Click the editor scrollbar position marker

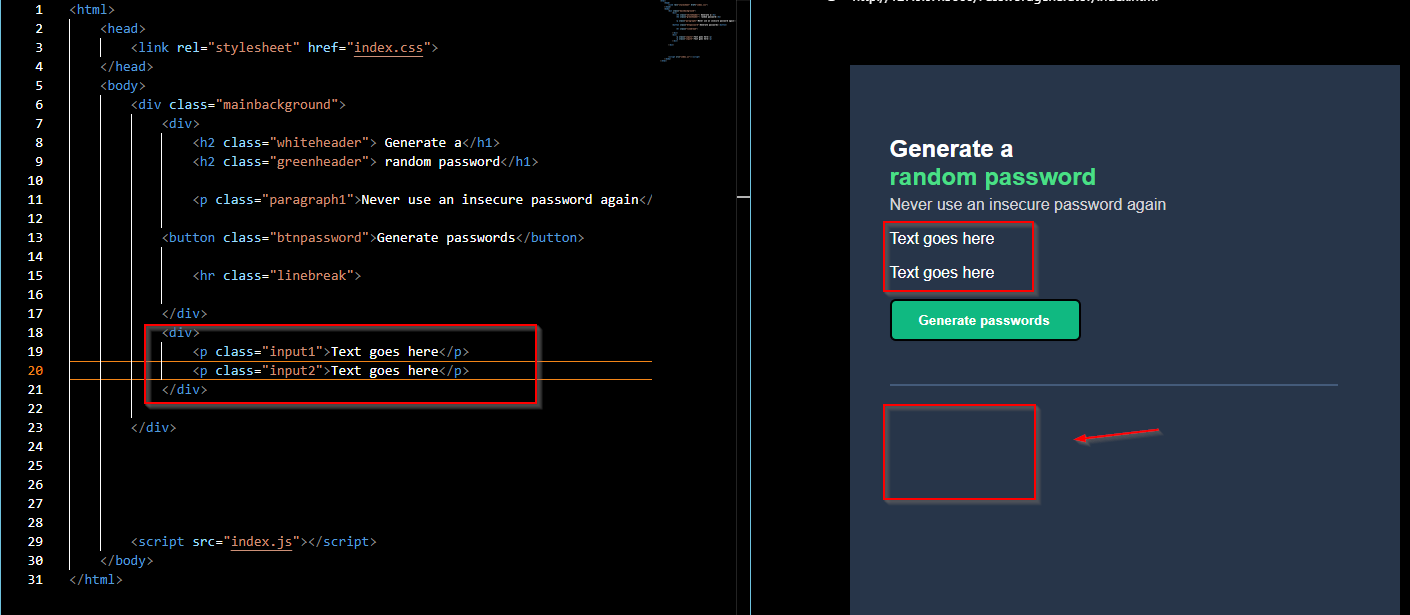(x=743, y=198)
